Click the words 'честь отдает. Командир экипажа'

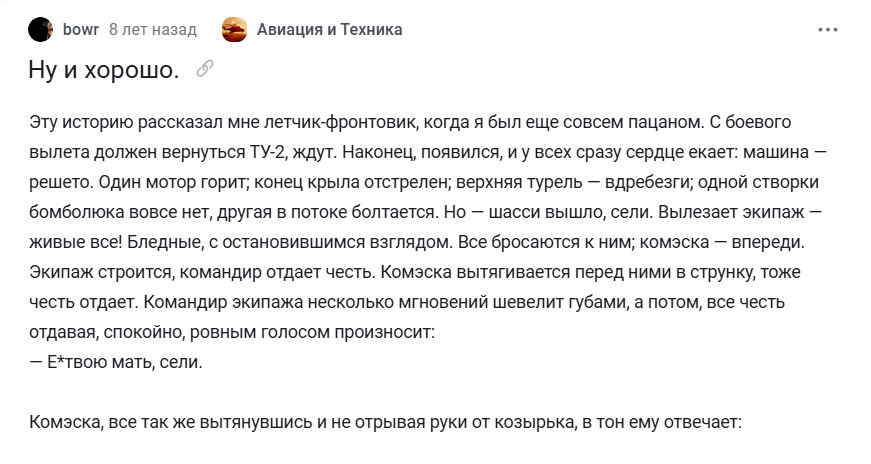pyautogui.click(x=166, y=302)
